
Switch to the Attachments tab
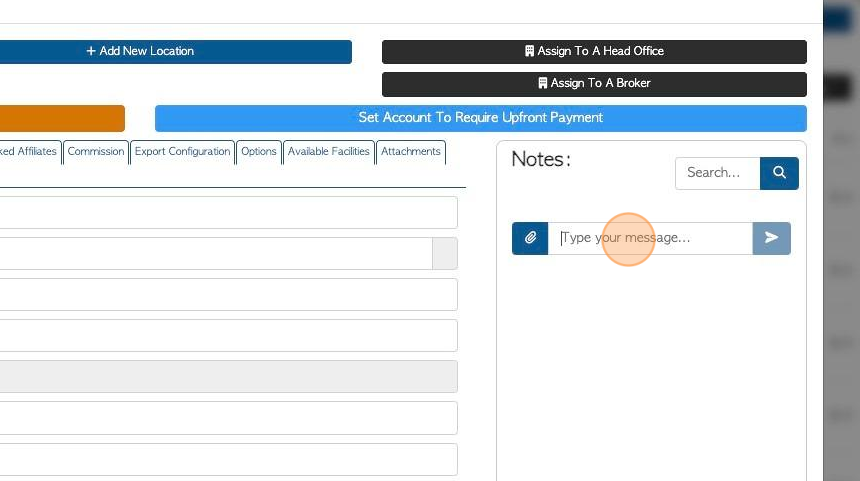[x=411, y=152]
